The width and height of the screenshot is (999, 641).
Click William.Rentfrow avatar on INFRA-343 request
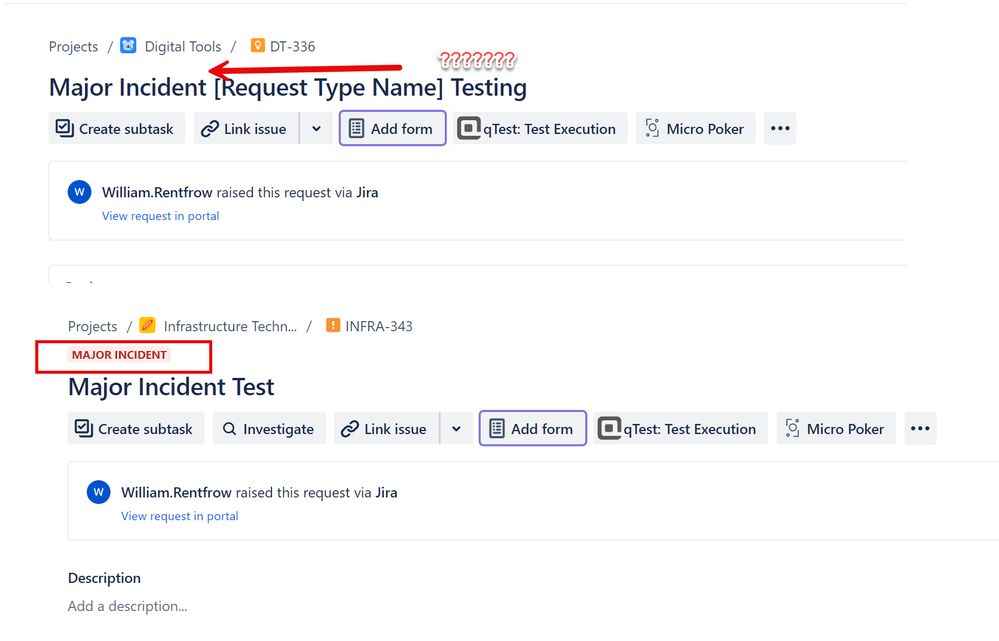99,492
